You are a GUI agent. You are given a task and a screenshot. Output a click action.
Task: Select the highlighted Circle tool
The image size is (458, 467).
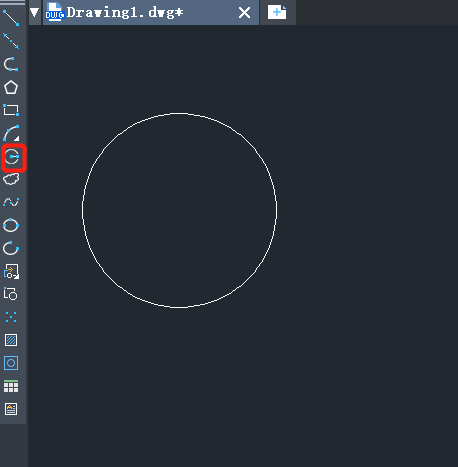coord(12,157)
